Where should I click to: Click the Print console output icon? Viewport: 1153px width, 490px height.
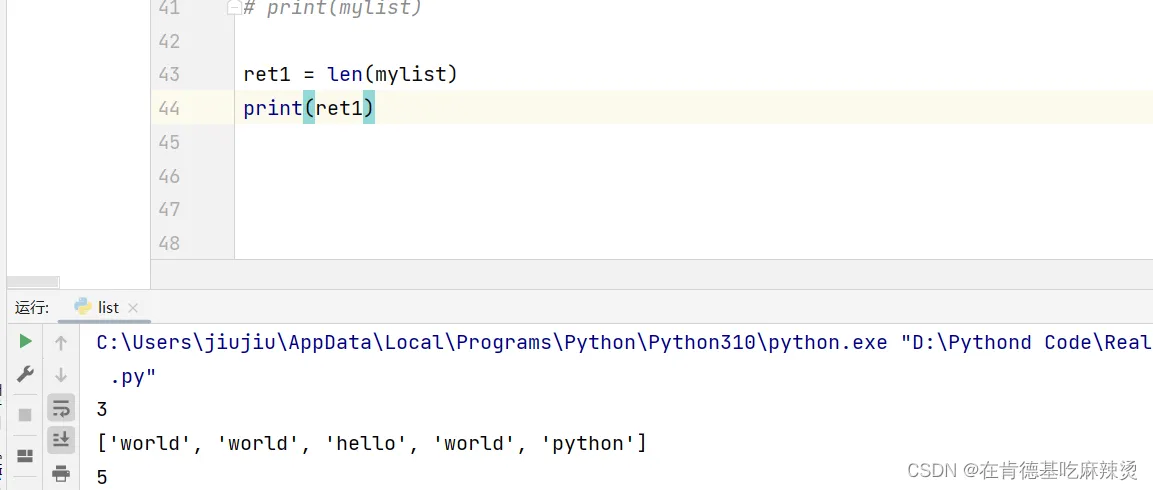[61, 473]
